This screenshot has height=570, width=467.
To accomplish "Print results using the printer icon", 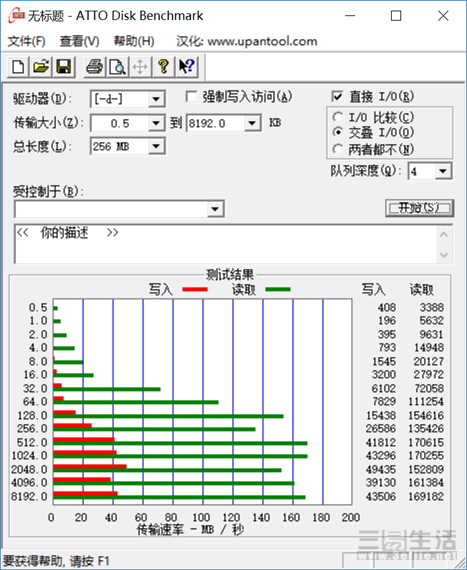I will click(94, 67).
